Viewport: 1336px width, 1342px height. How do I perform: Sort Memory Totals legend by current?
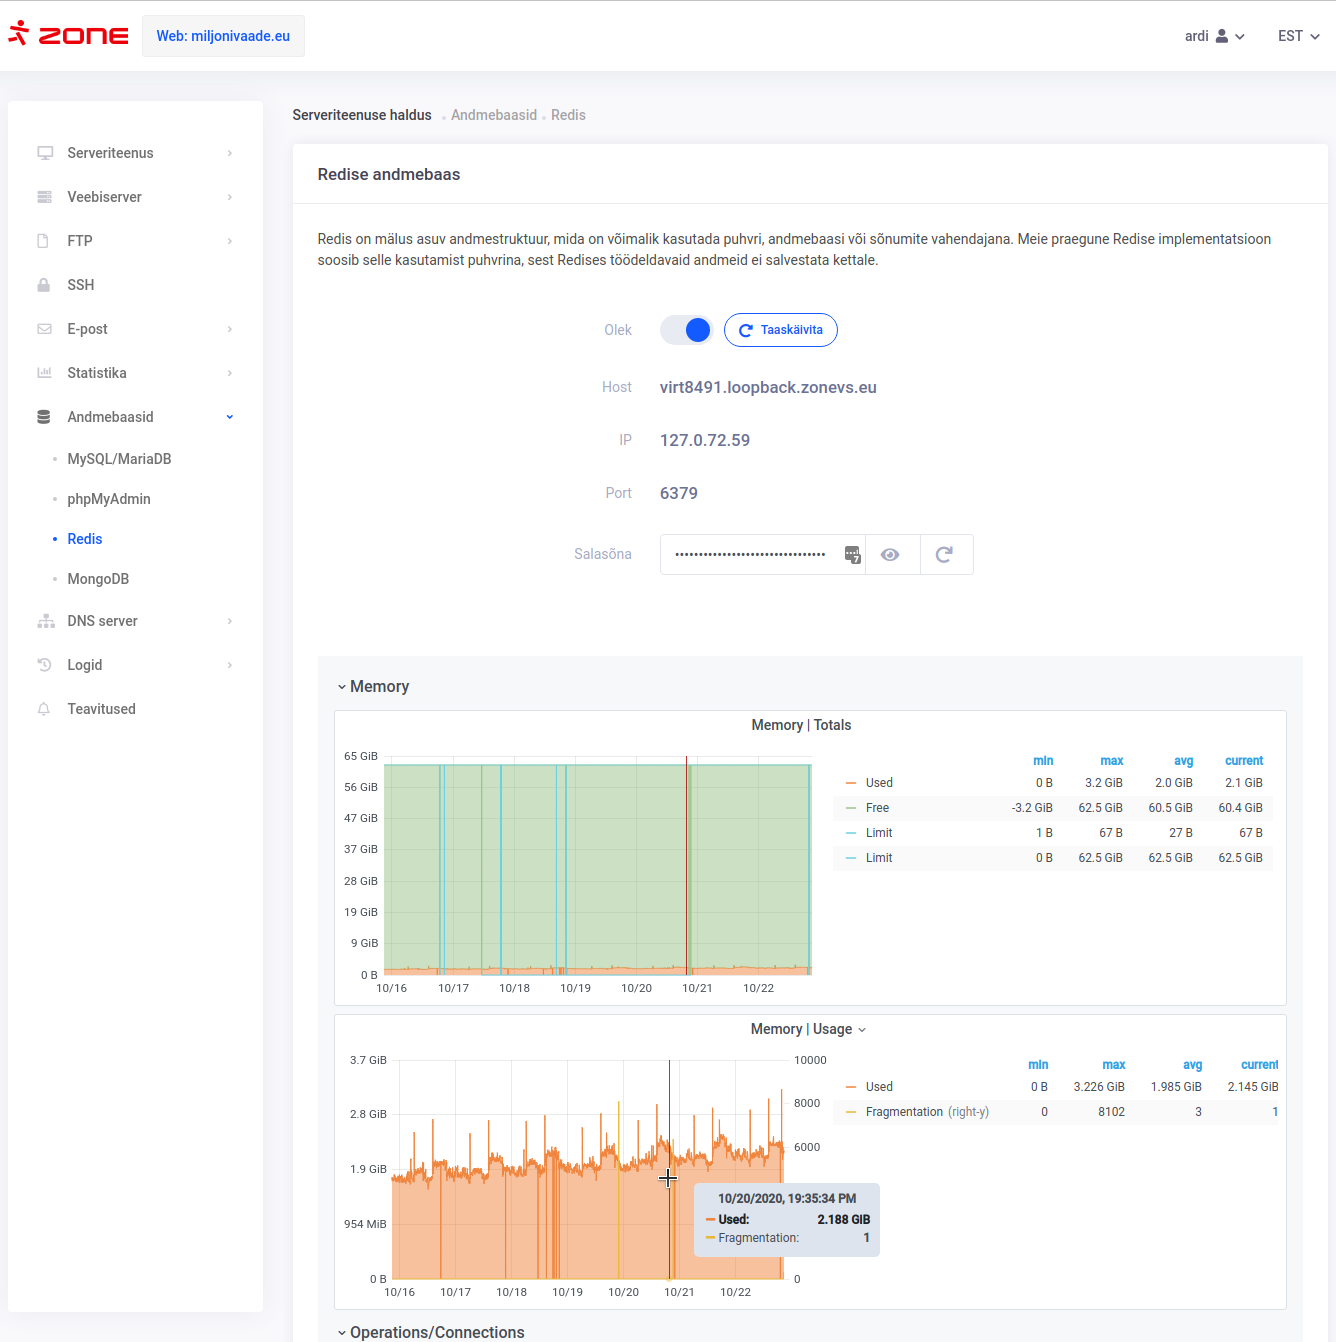point(1244,761)
